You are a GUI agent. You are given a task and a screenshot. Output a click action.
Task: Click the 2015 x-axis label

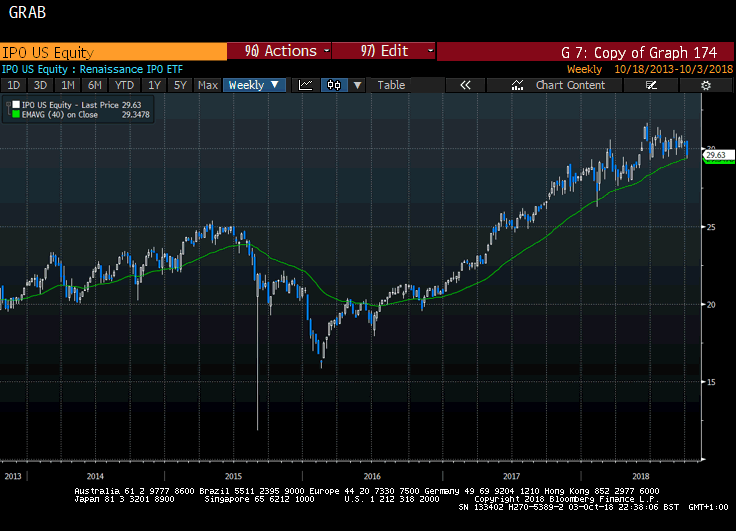[x=233, y=476]
